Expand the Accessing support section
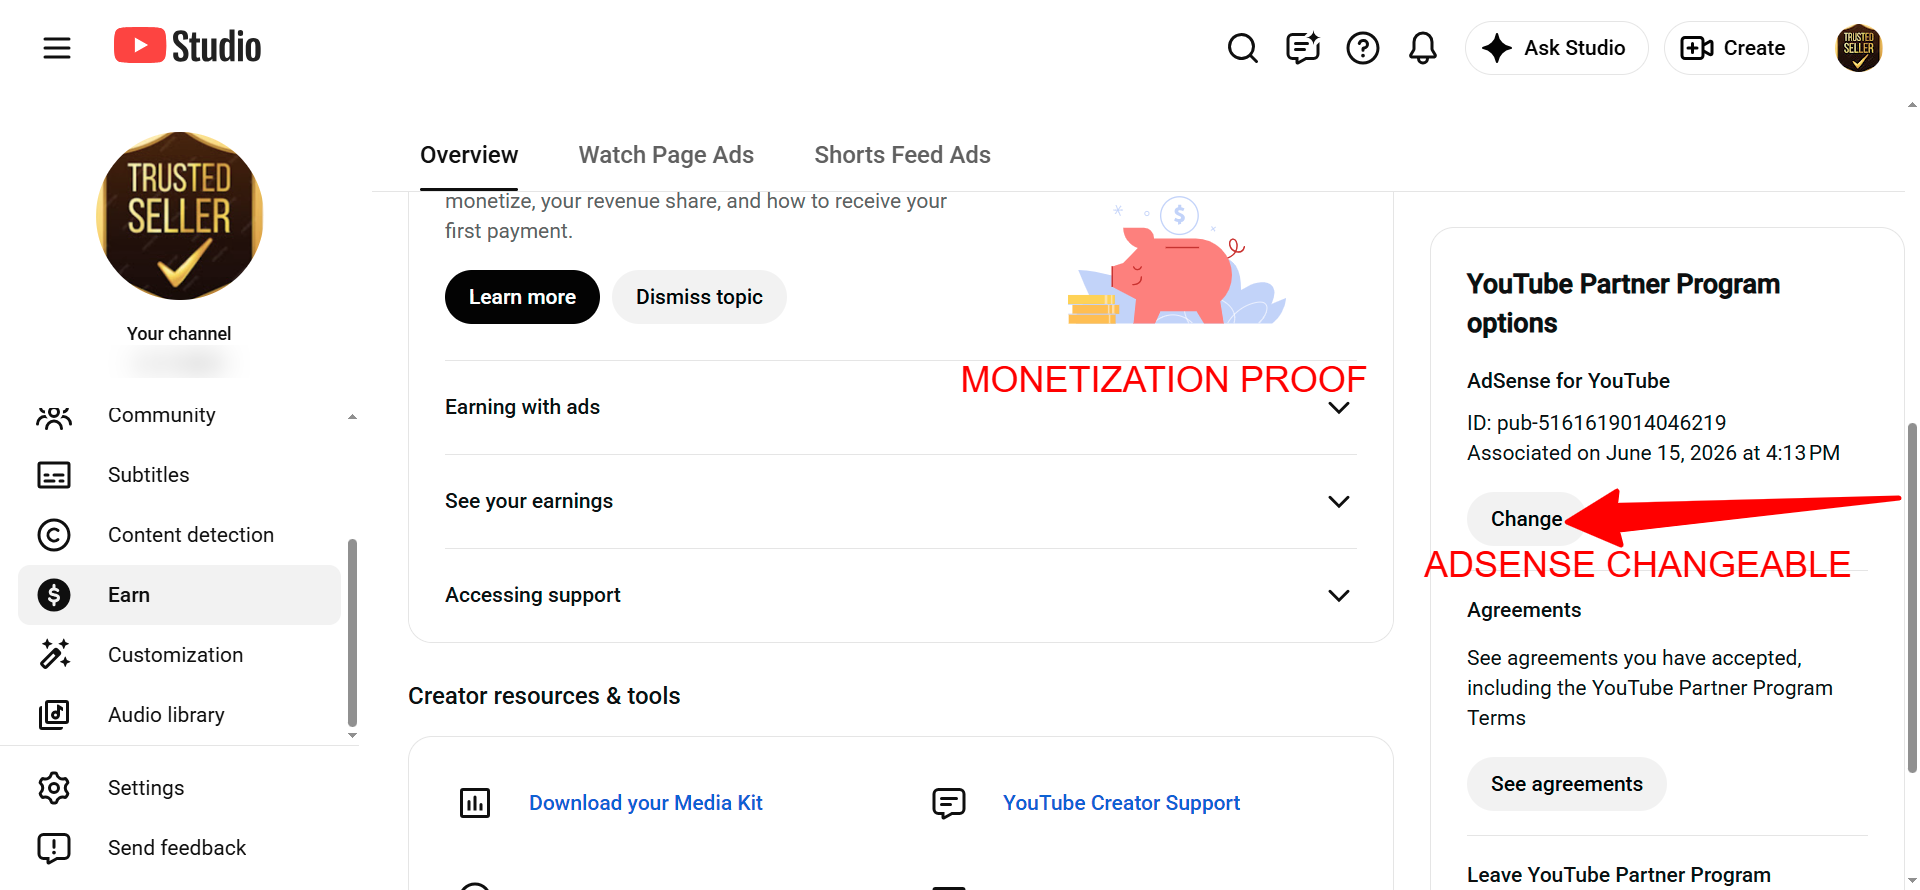 (900, 595)
